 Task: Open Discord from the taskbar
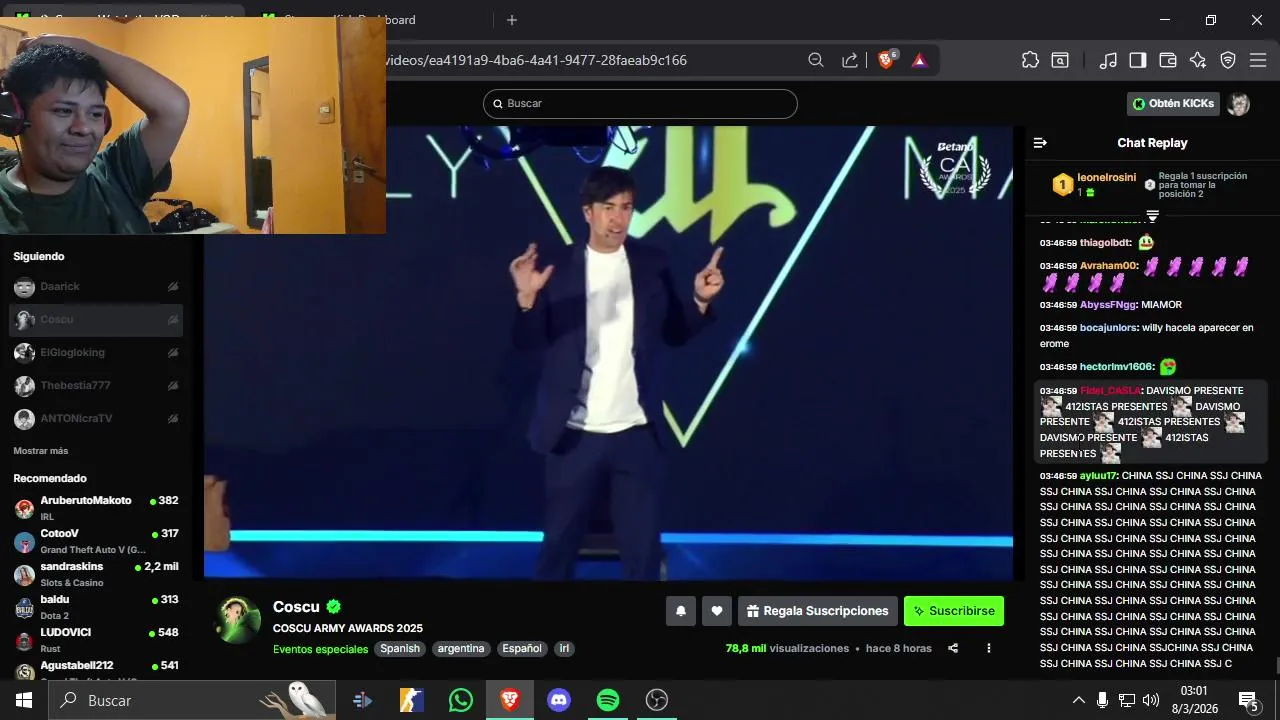[559, 700]
